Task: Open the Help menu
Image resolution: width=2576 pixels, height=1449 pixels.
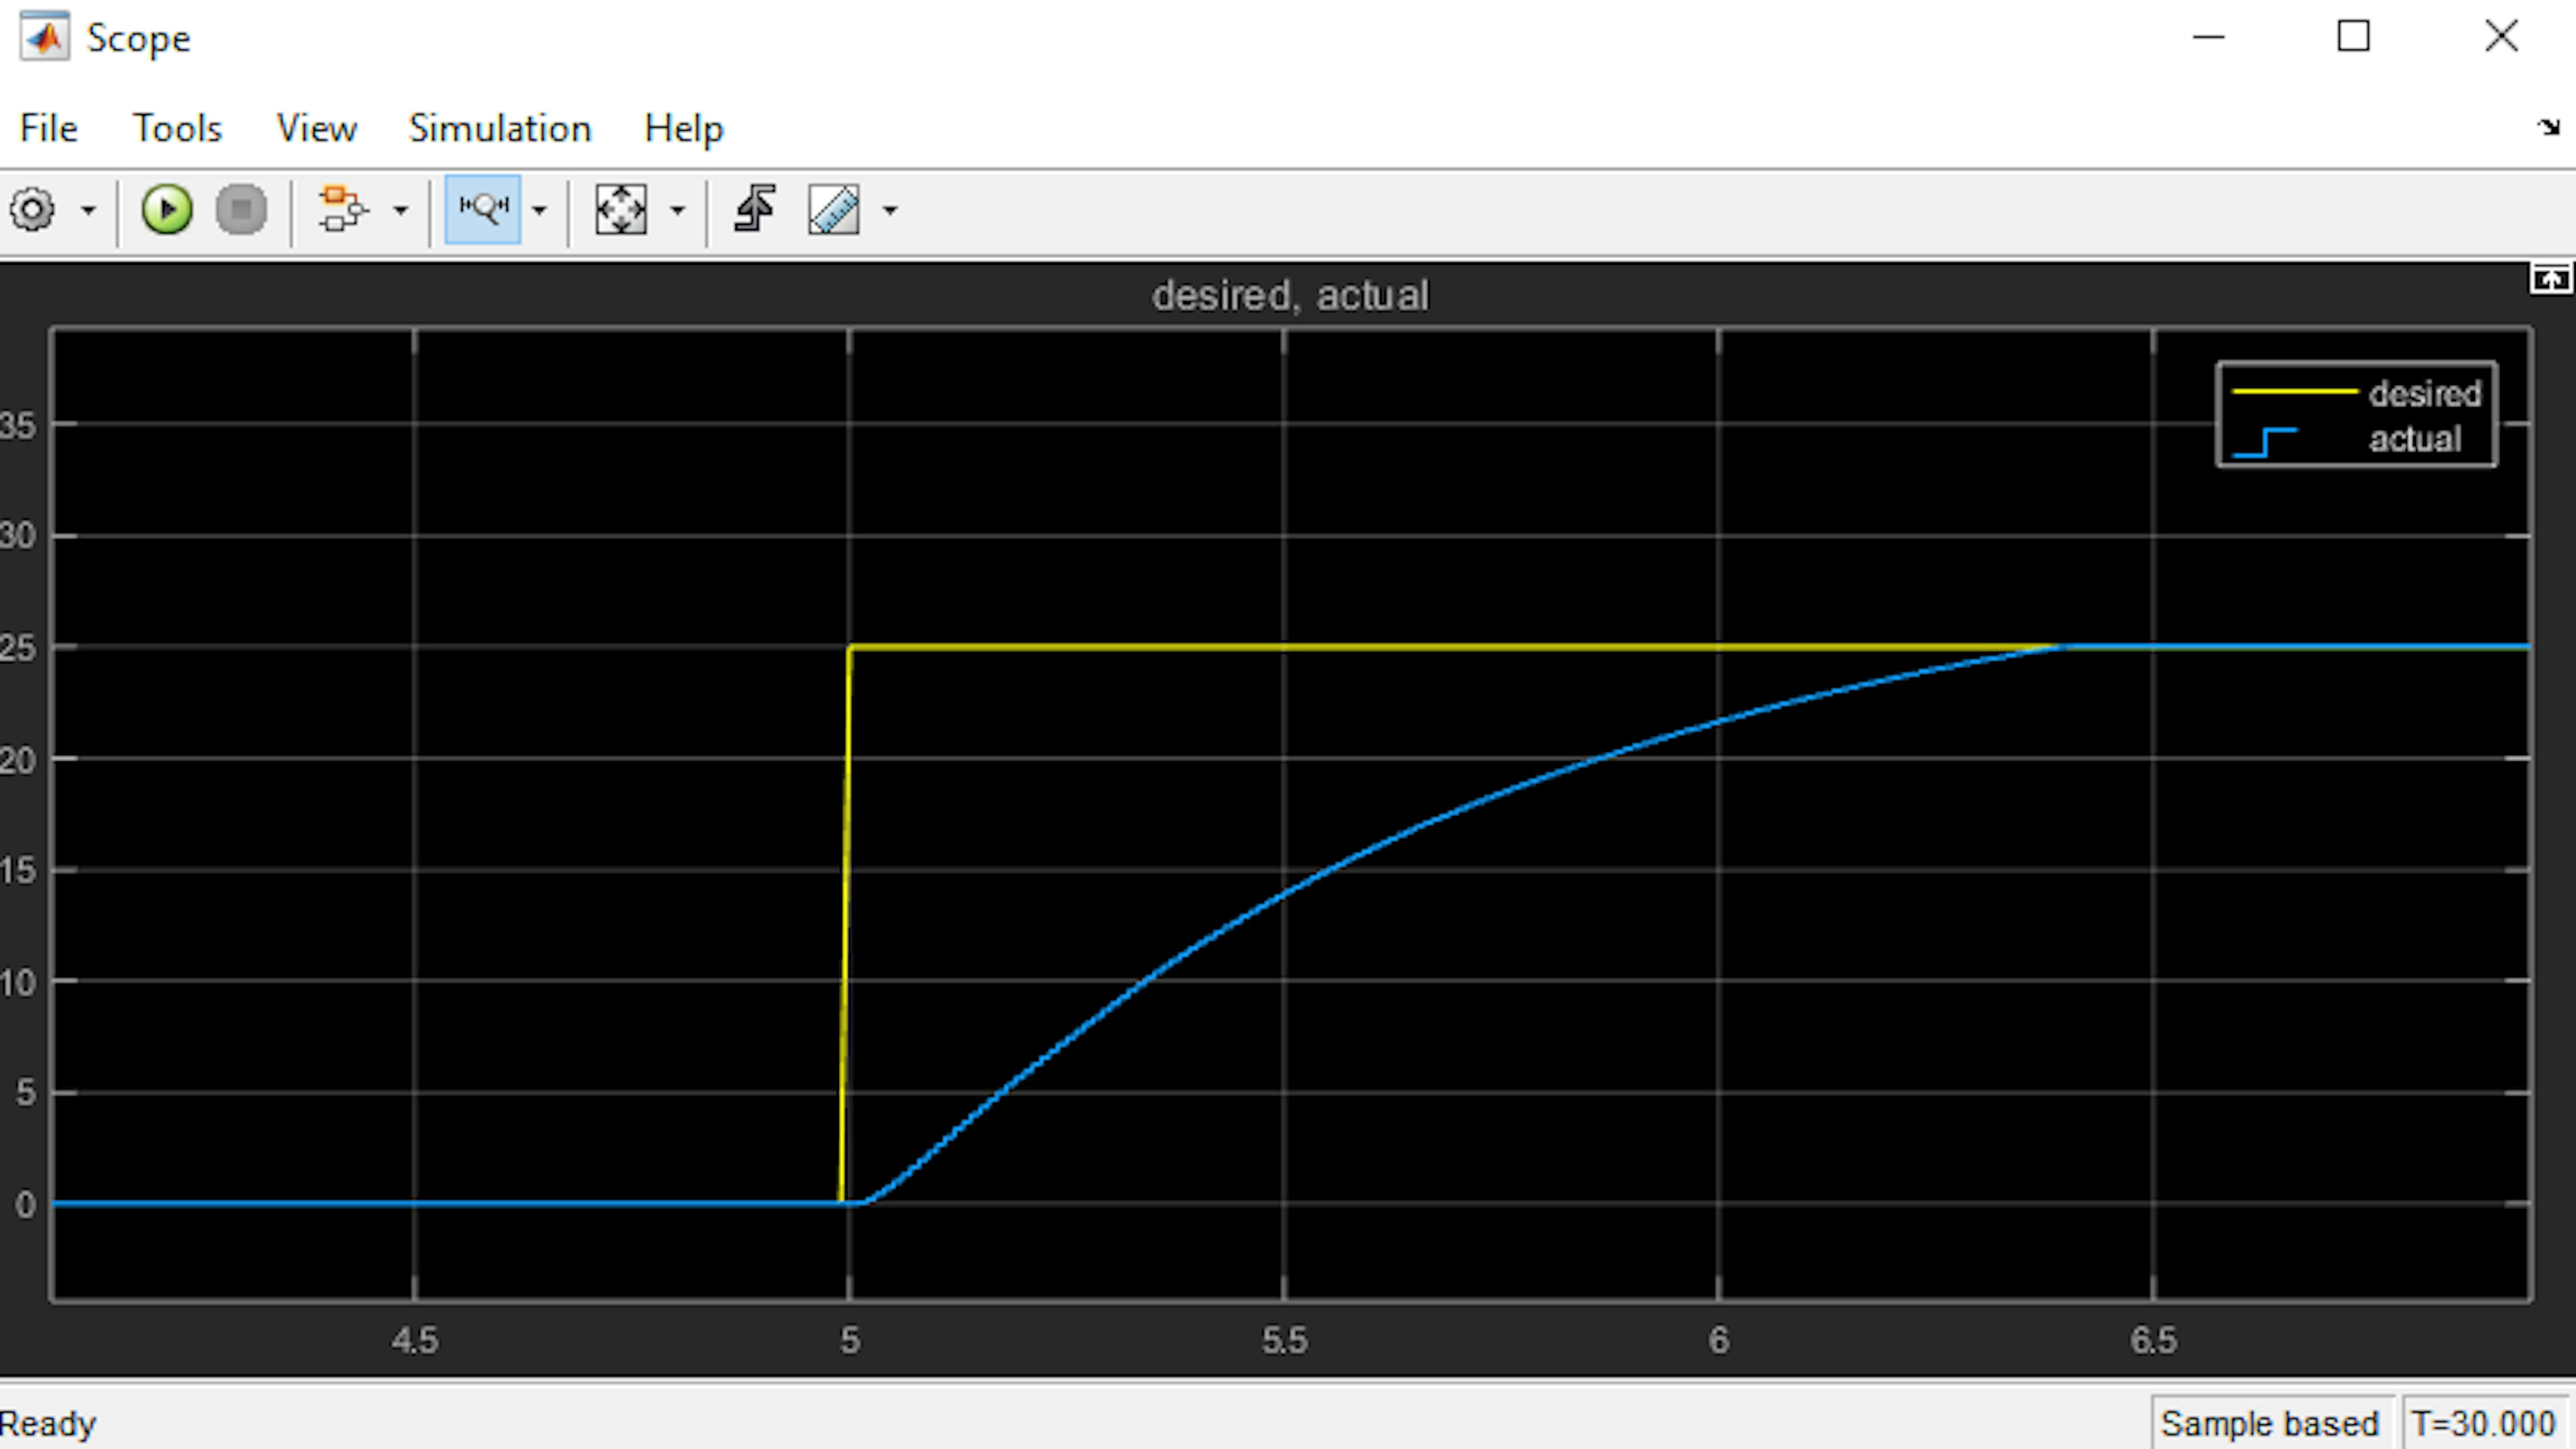Action: 683,128
